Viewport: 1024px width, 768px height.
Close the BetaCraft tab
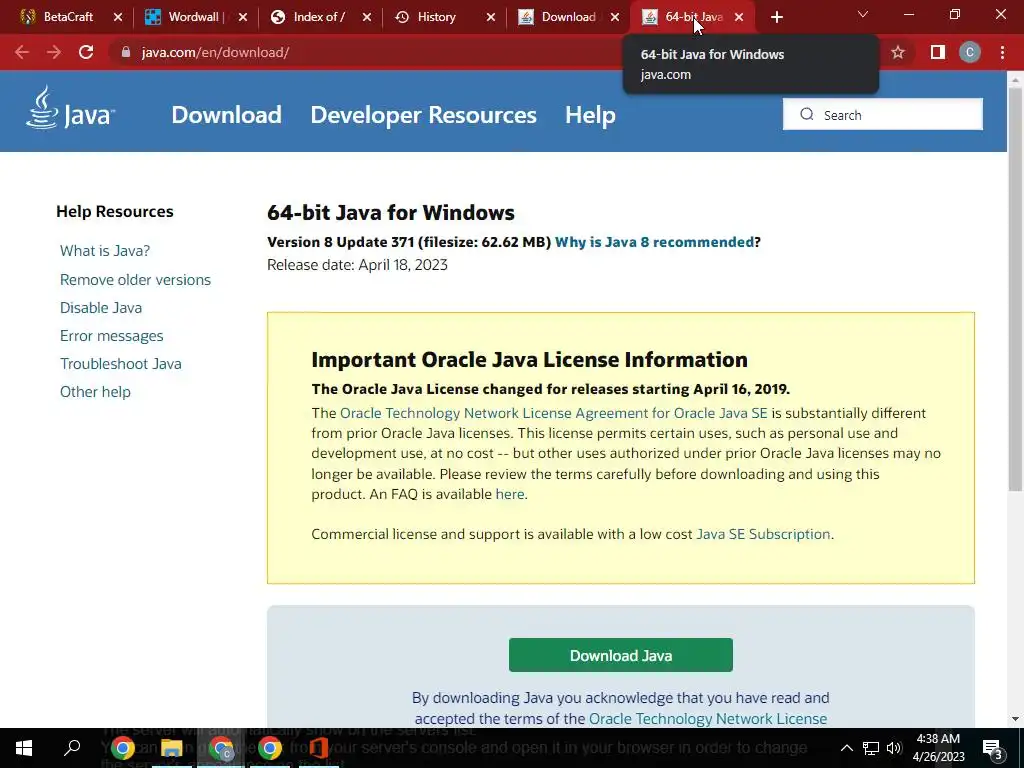[118, 17]
